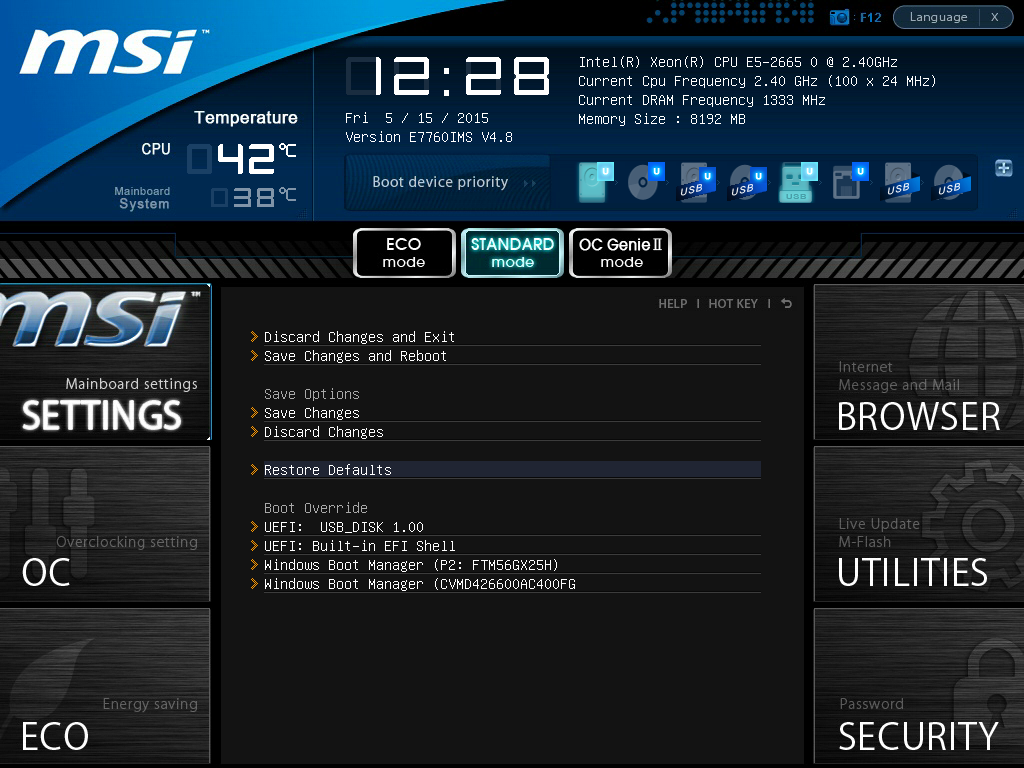Select the Discard Changes option
The width and height of the screenshot is (1024, 768).
click(512, 432)
